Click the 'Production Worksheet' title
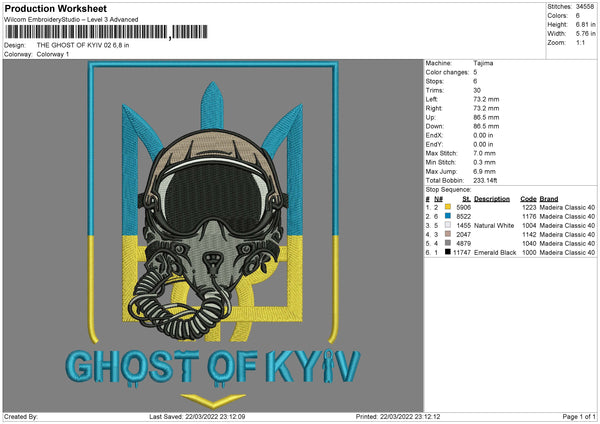This screenshot has width=600, height=424. pyautogui.click(x=56, y=8)
